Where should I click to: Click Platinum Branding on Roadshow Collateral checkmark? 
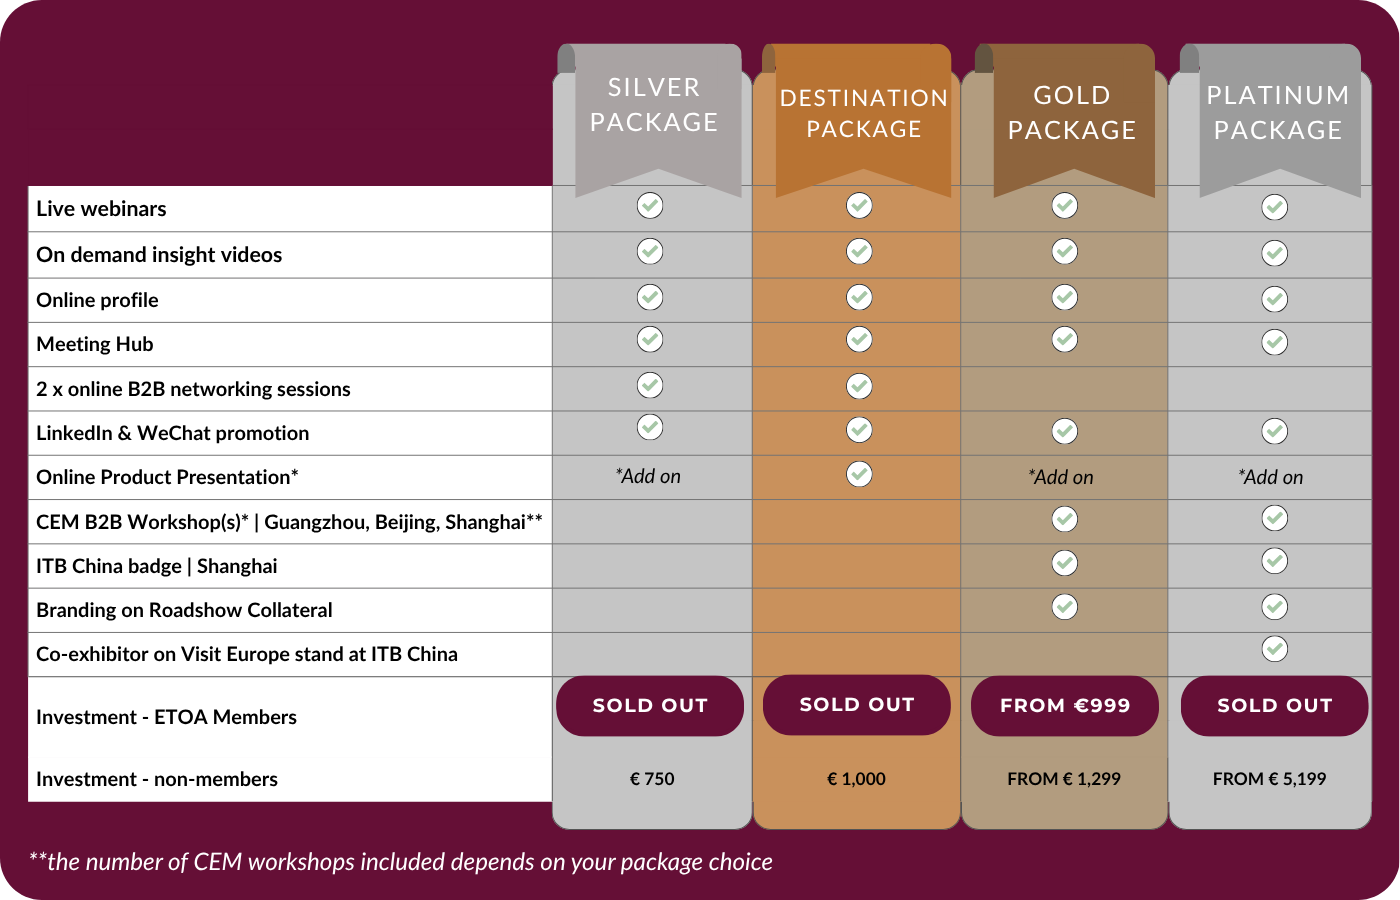tap(1274, 607)
